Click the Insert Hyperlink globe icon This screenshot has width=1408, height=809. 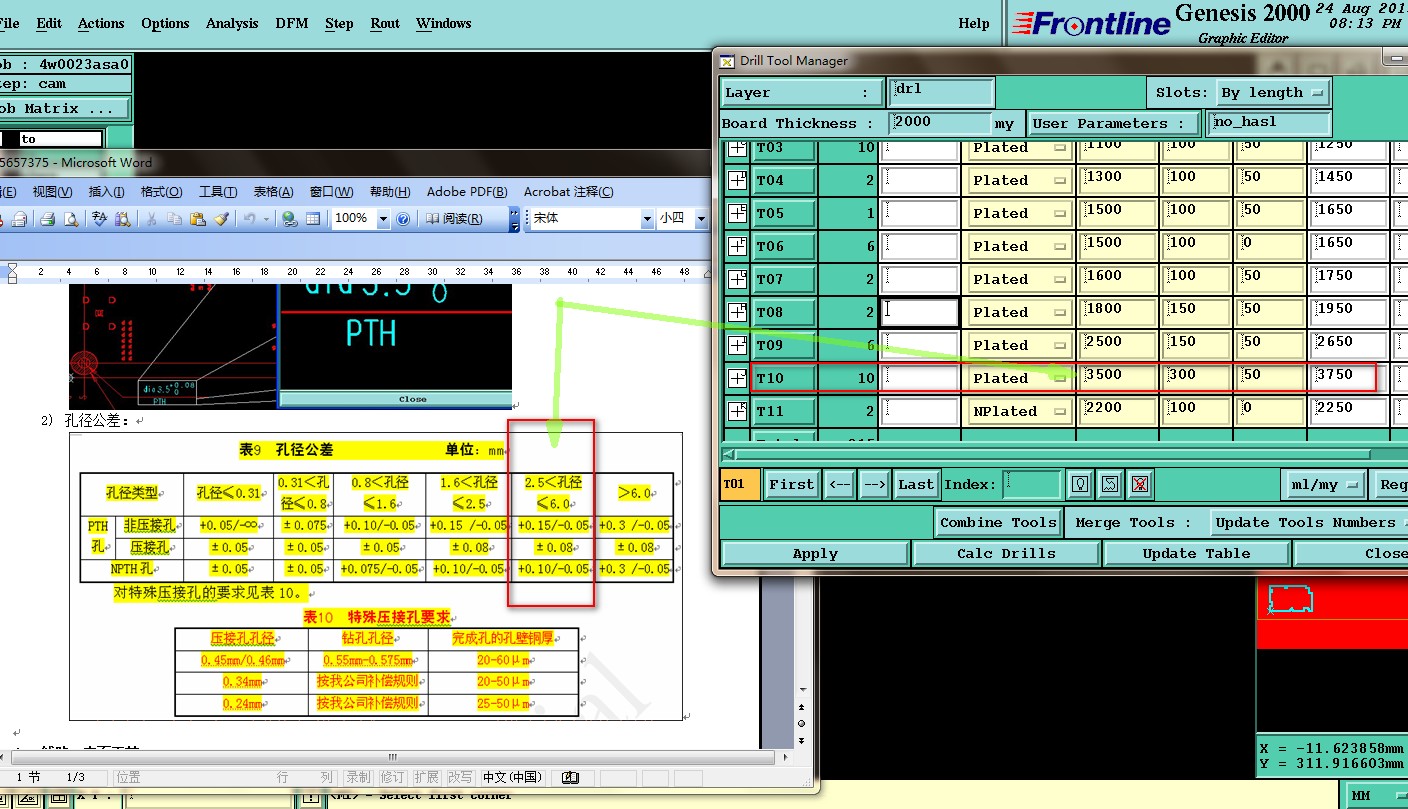(x=290, y=219)
